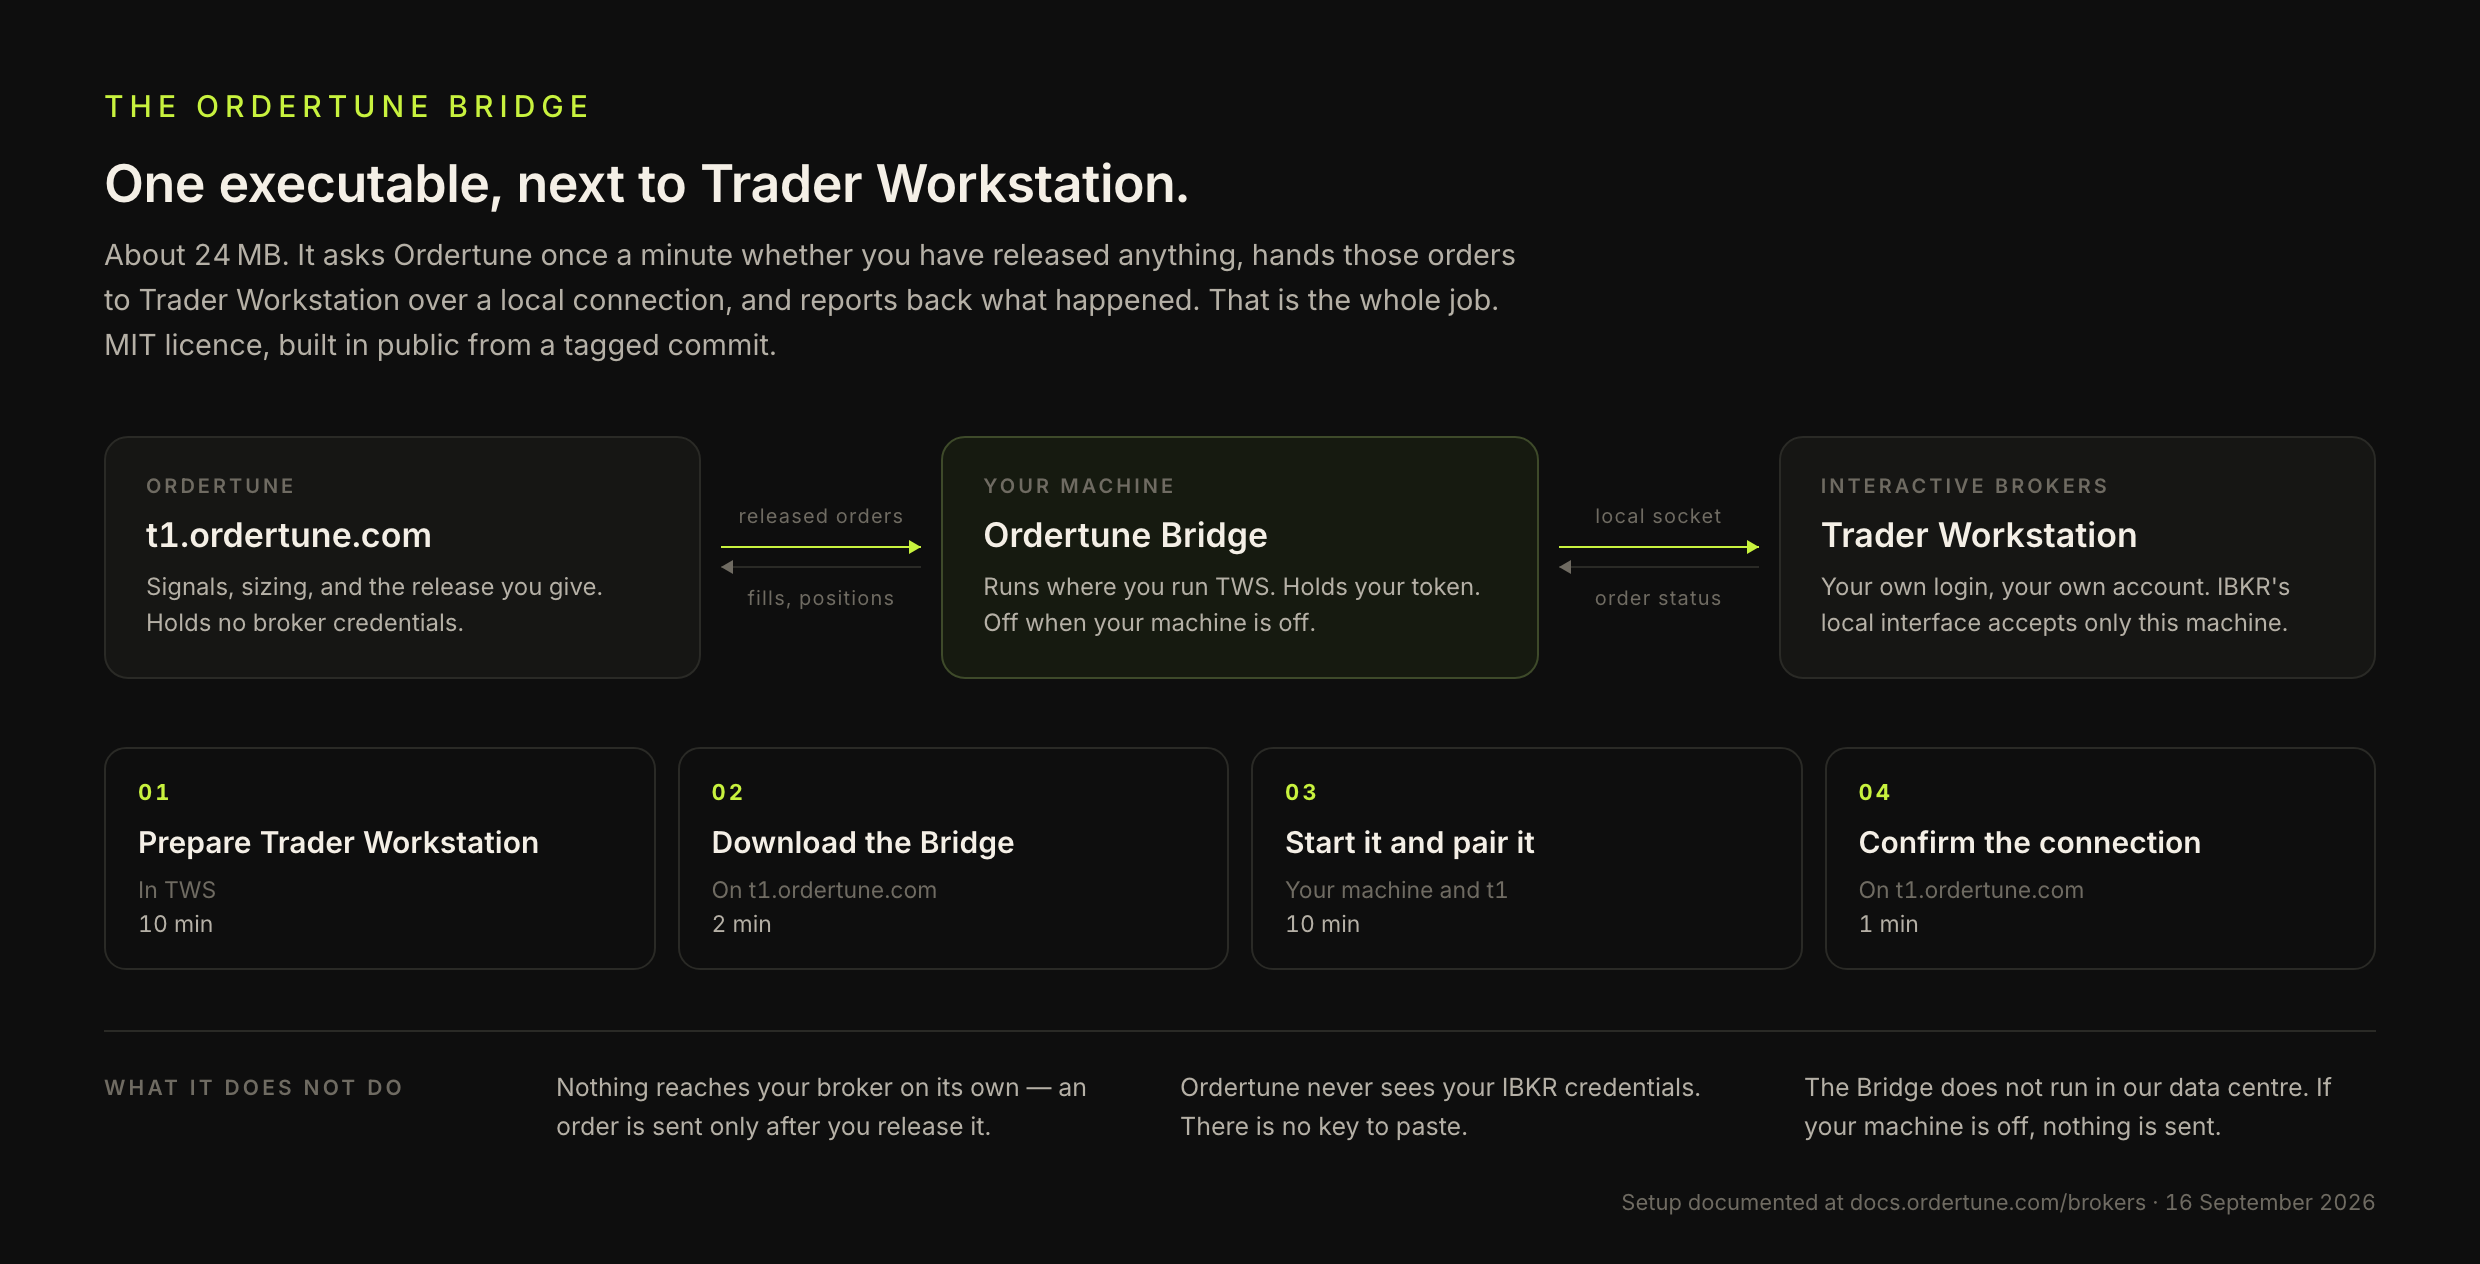2480x1264 pixels.
Task: Click the 'ORDERTUNE' box label
Action: [220, 486]
